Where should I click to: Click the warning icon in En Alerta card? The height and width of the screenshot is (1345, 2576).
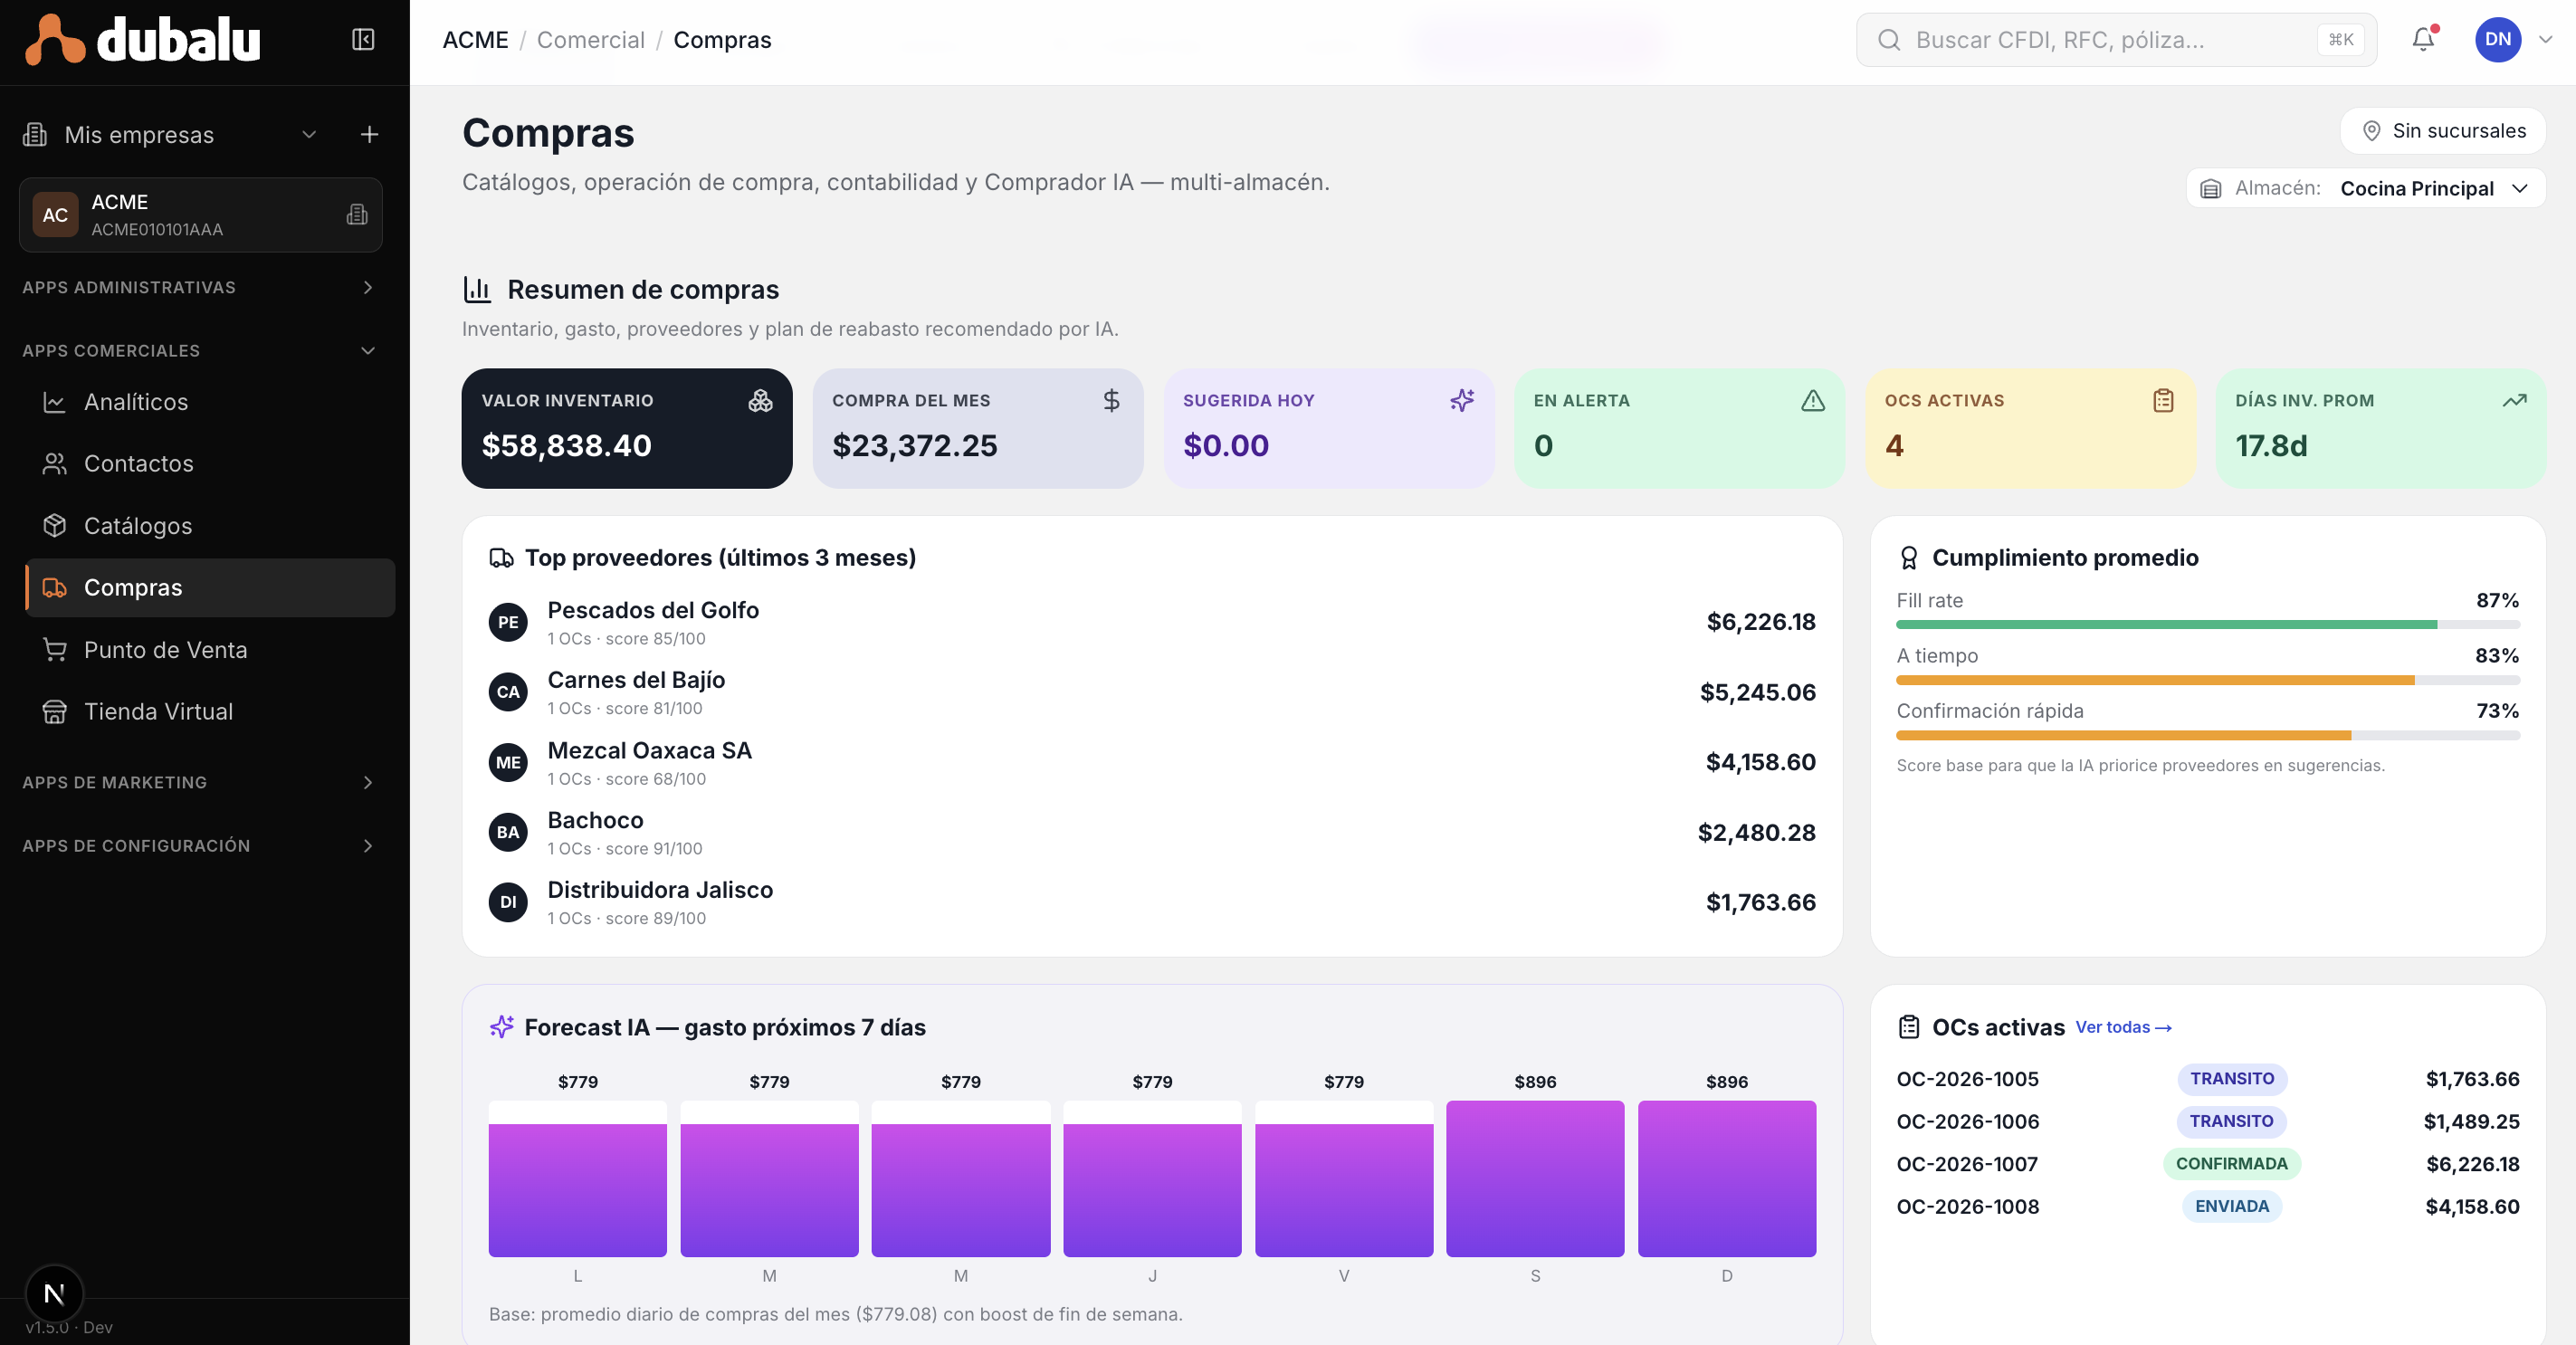pos(1813,401)
